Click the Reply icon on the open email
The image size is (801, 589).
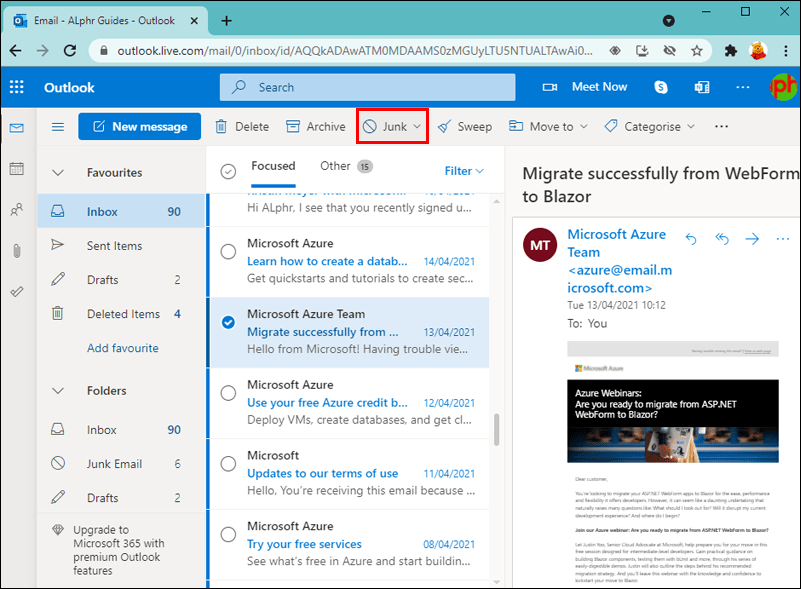691,239
